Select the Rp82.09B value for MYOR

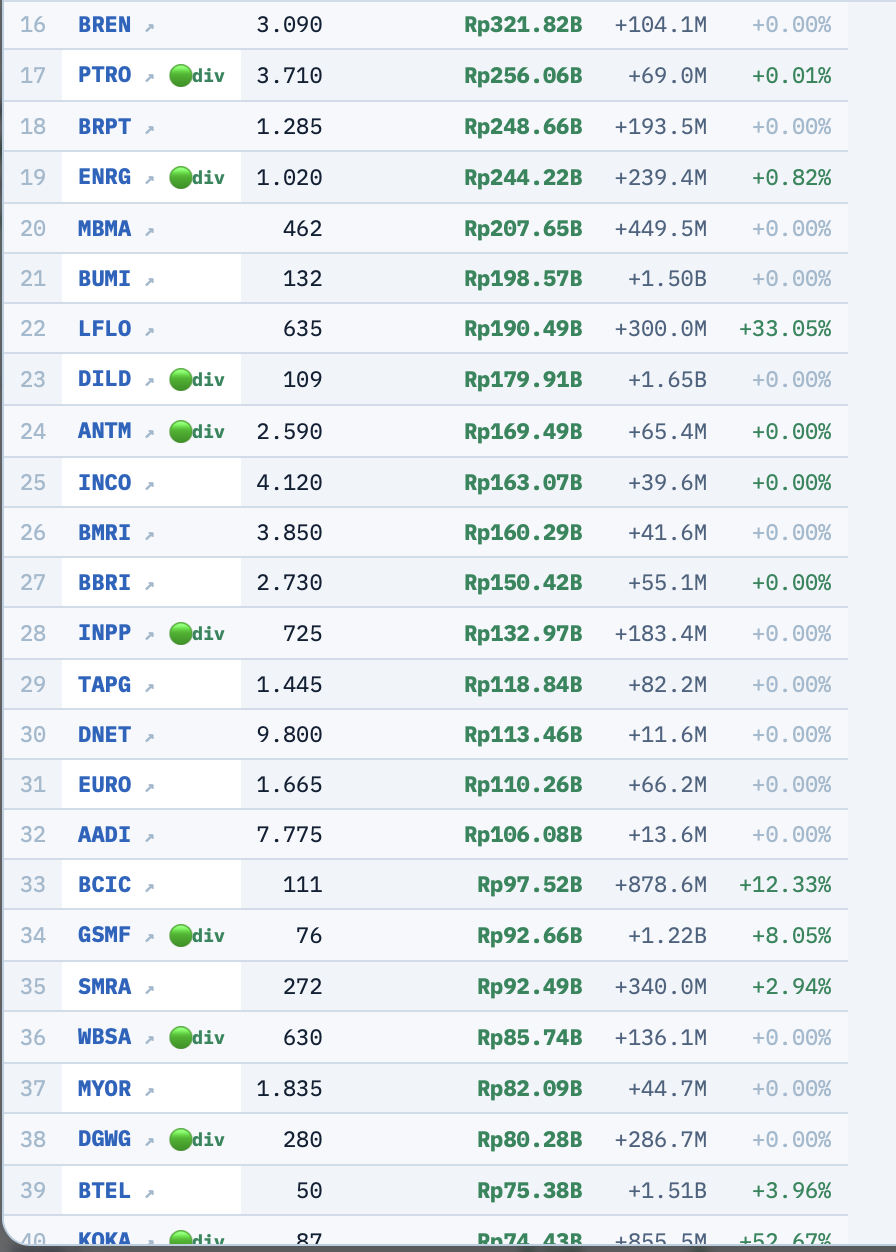point(530,1089)
